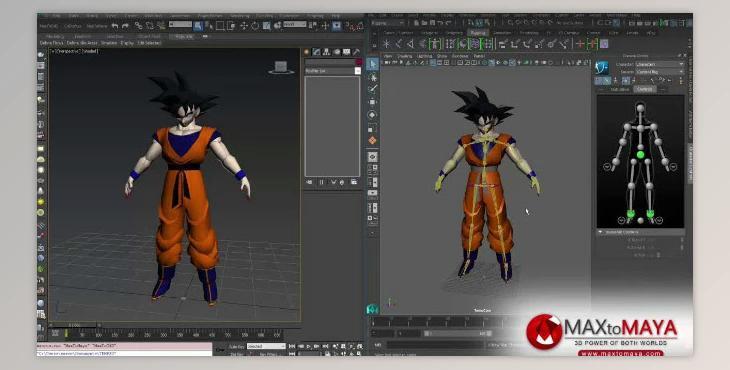The image size is (730, 370).
Task: Select the Rigging shelf tab in Maya
Action: pos(478,33)
